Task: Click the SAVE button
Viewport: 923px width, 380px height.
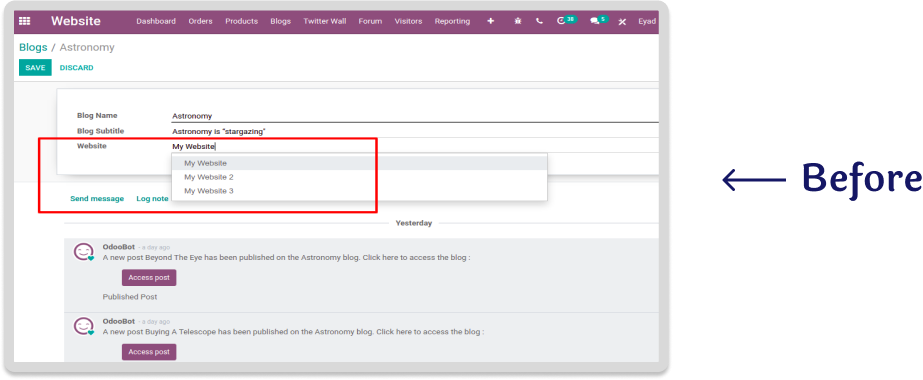Action: [35, 68]
